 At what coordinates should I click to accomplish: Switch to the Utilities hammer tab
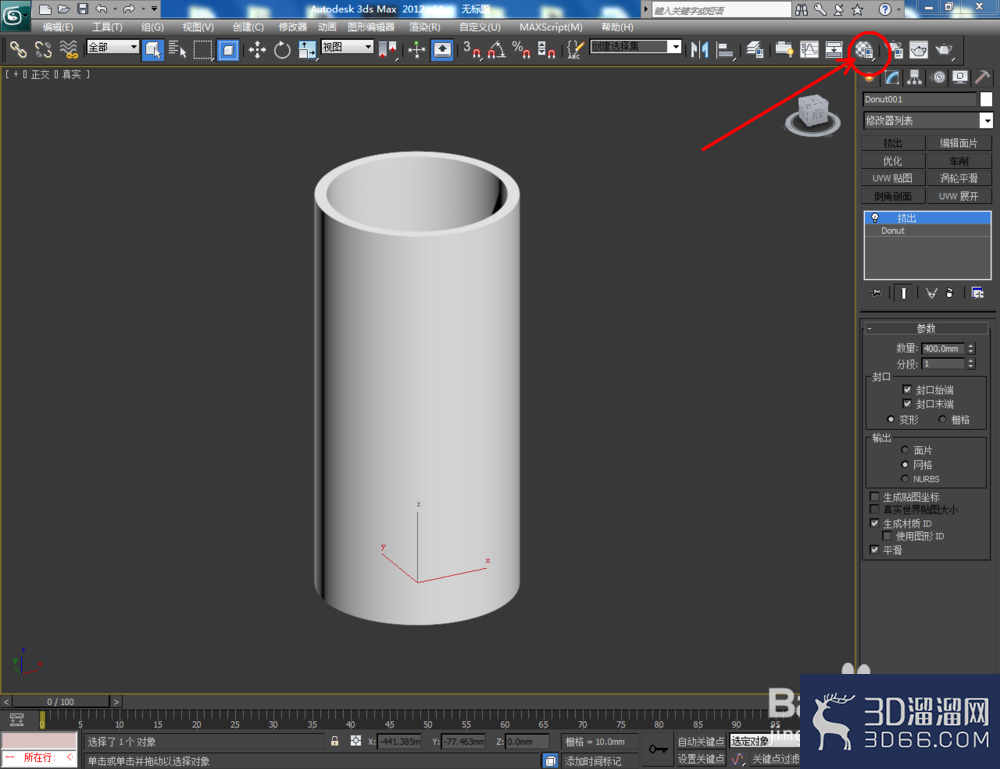coord(983,77)
